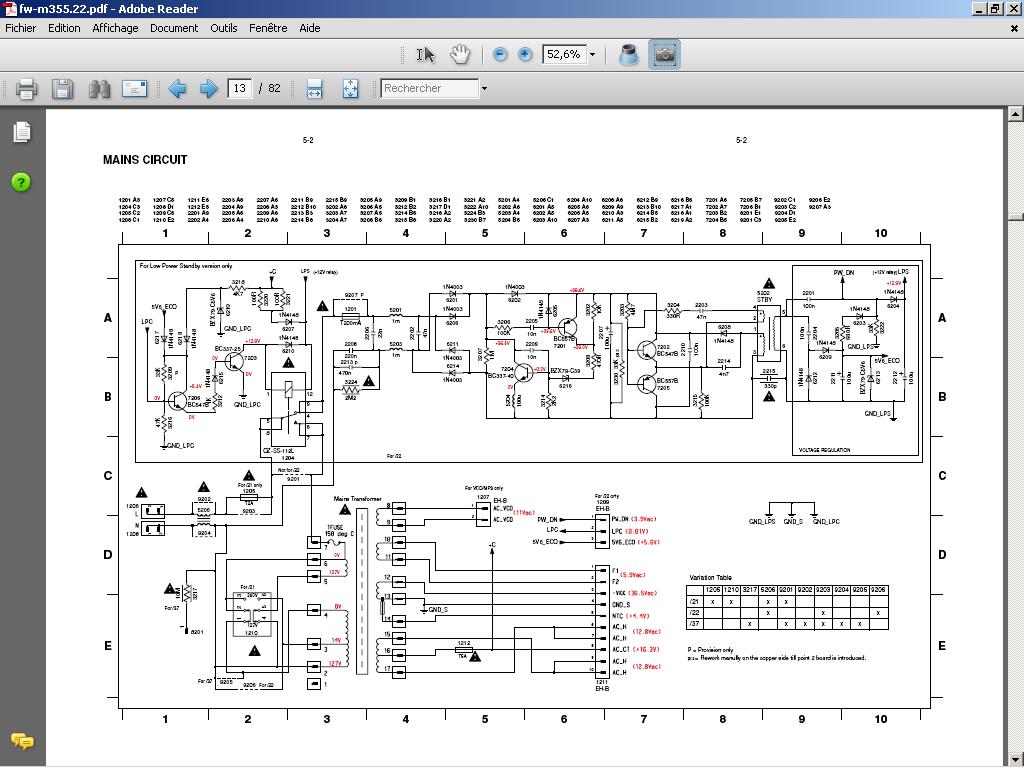This screenshot has height=768, width=1024.
Task: Open the Outils menu
Action: (223, 28)
